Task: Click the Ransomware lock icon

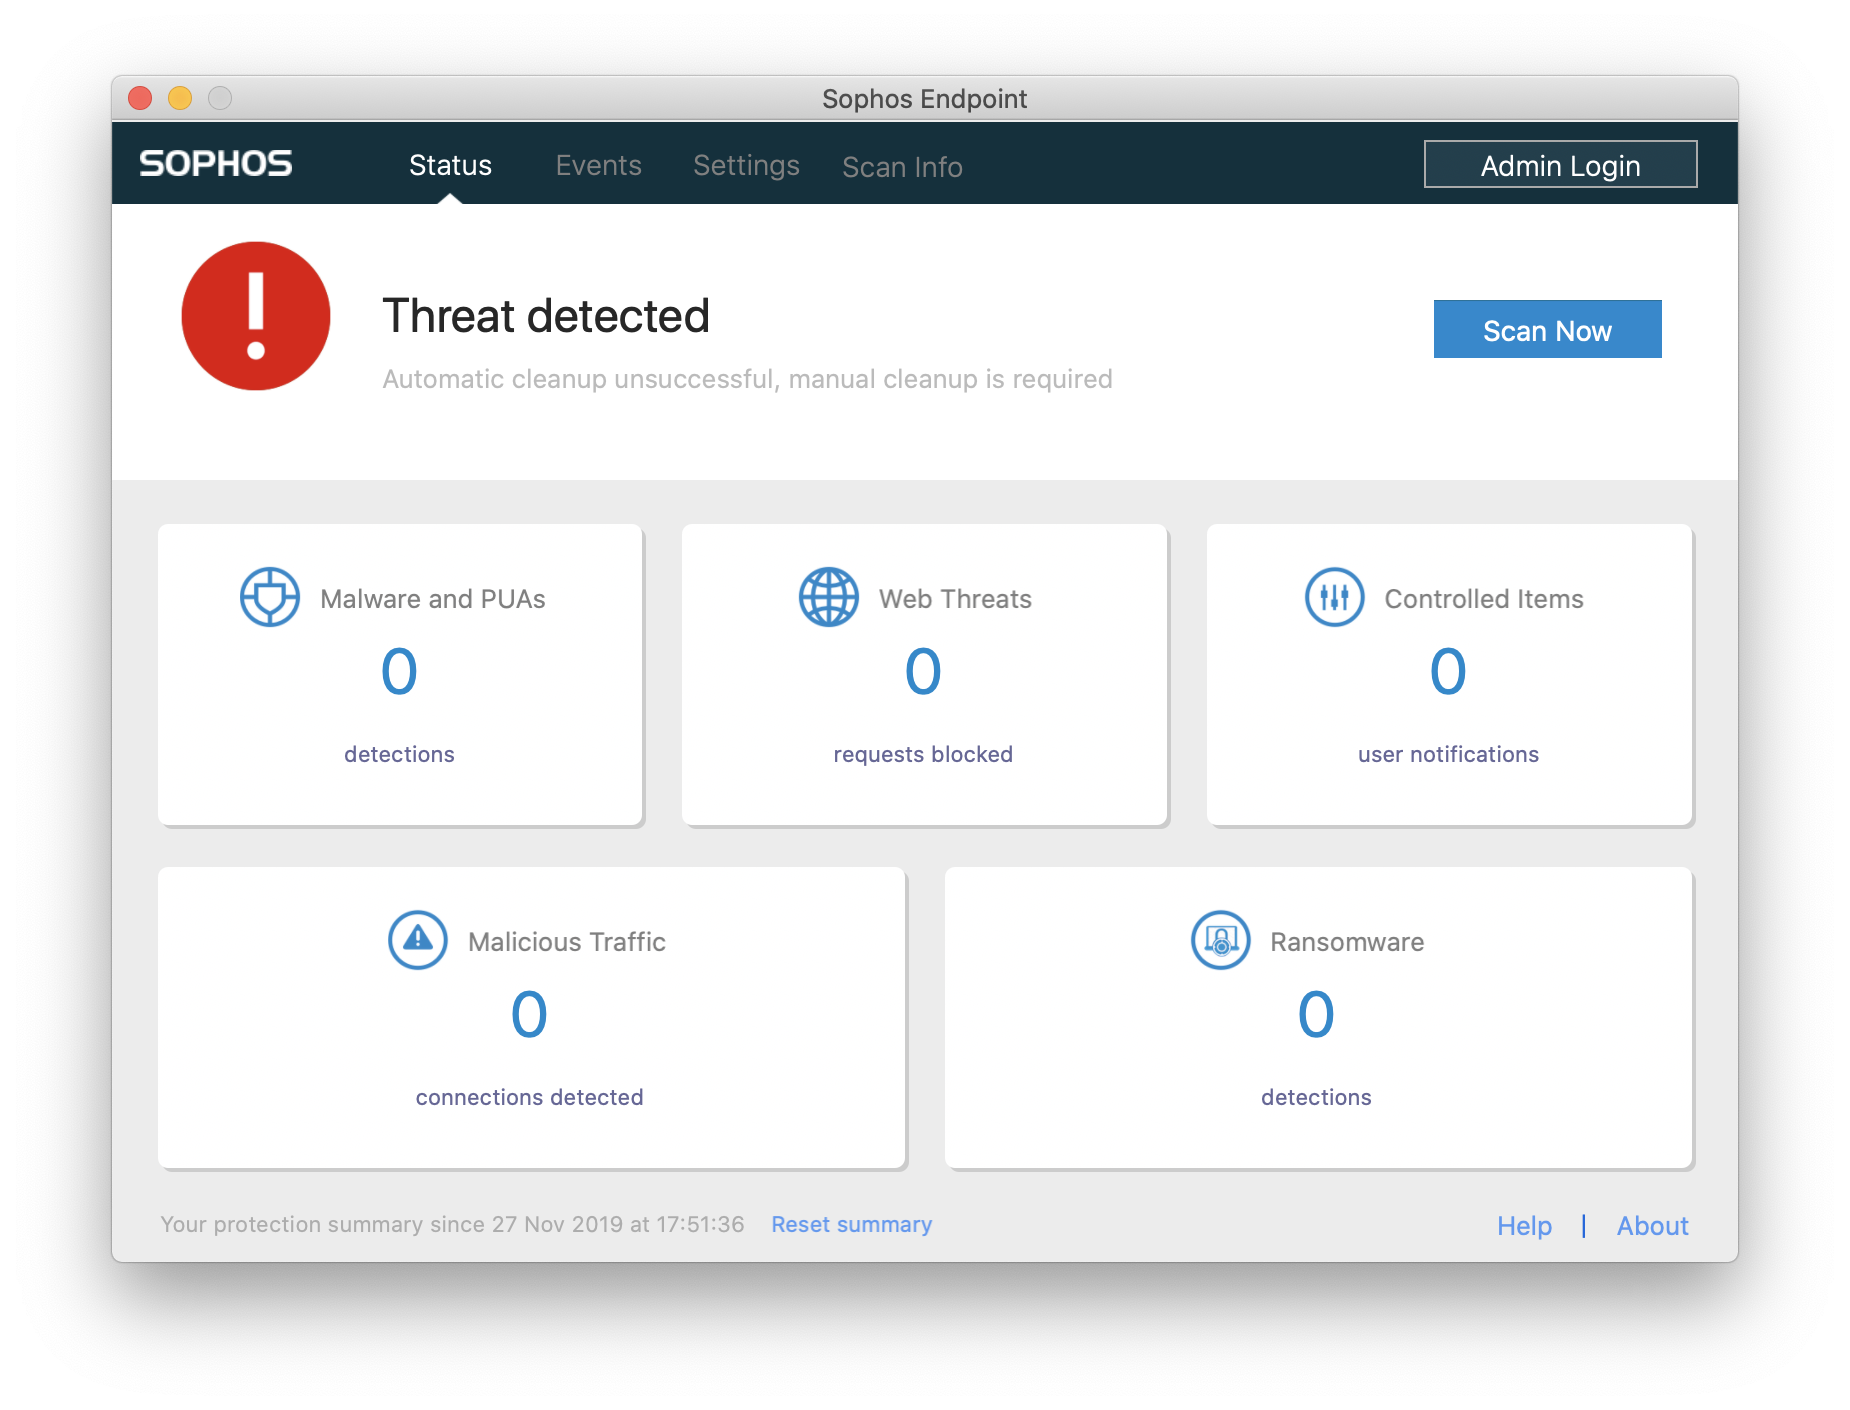Action: (x=1221, y=940)
